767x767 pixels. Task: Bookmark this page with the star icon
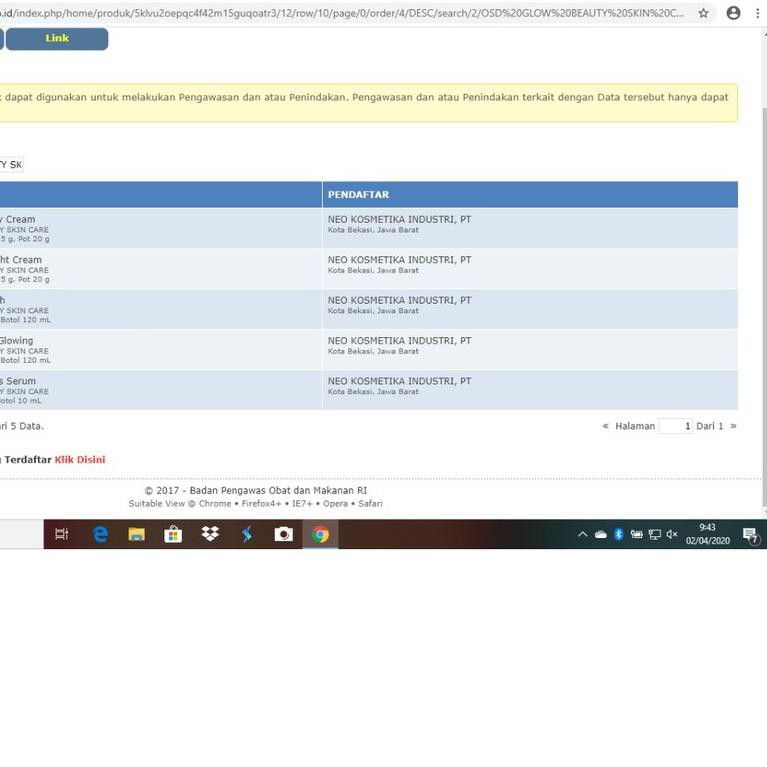[x=703, y=13]
